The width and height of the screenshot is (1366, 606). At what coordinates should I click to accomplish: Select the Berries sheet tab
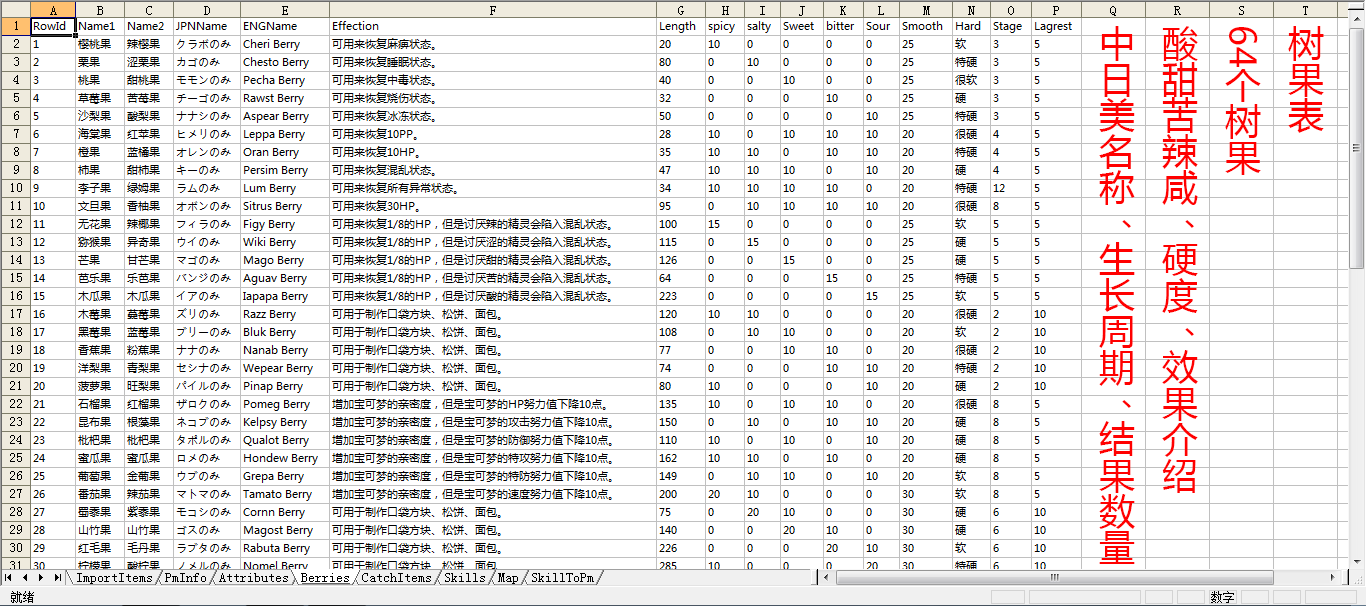pos(325,578)
